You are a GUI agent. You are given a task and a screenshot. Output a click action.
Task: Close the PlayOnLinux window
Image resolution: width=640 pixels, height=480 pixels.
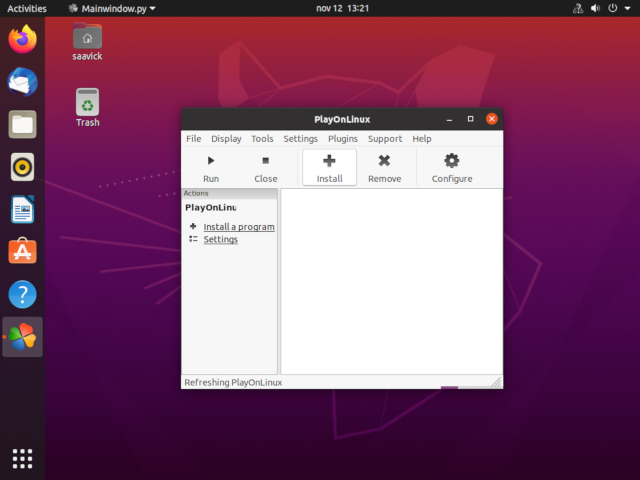click(491, 119)
